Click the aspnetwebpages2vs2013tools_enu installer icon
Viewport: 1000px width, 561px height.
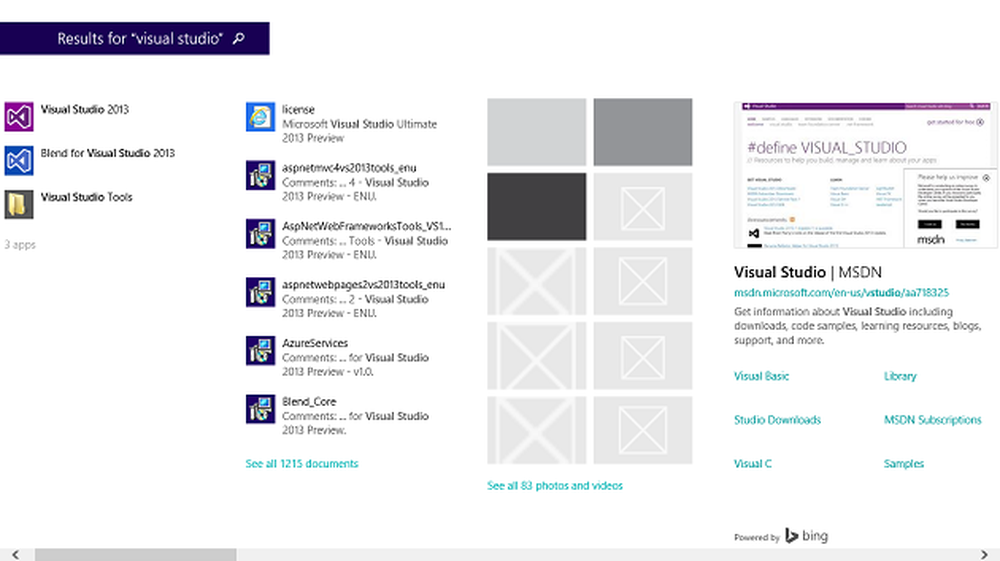(260, 292)
